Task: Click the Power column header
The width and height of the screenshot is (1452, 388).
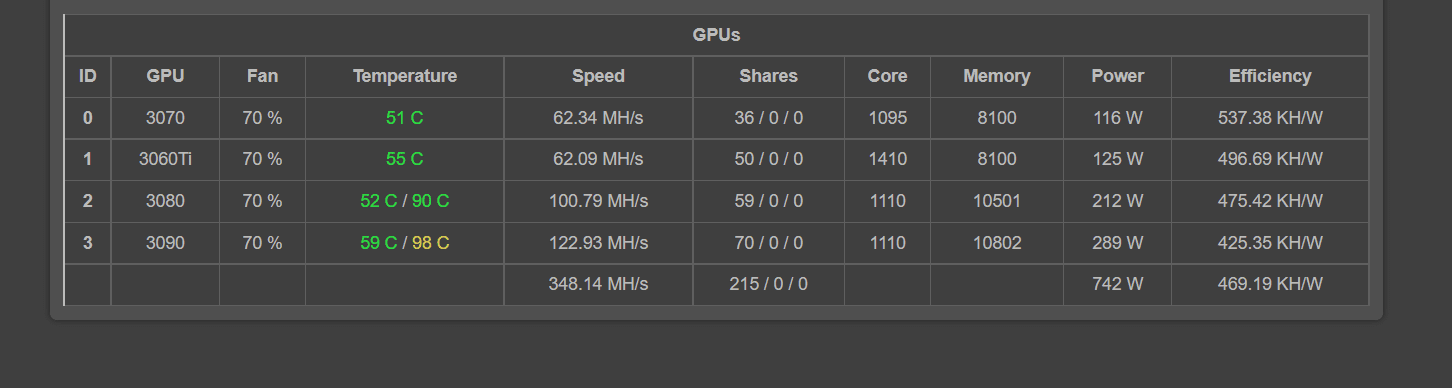Action: [x=1117, y=76]
